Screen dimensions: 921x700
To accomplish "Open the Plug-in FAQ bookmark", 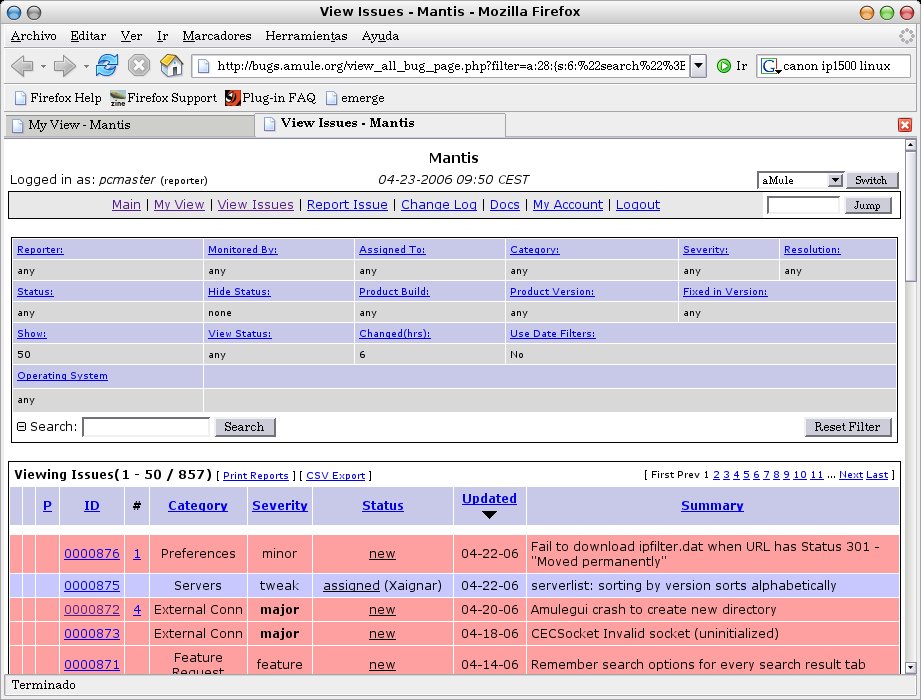I will click(x=270, y=98).
